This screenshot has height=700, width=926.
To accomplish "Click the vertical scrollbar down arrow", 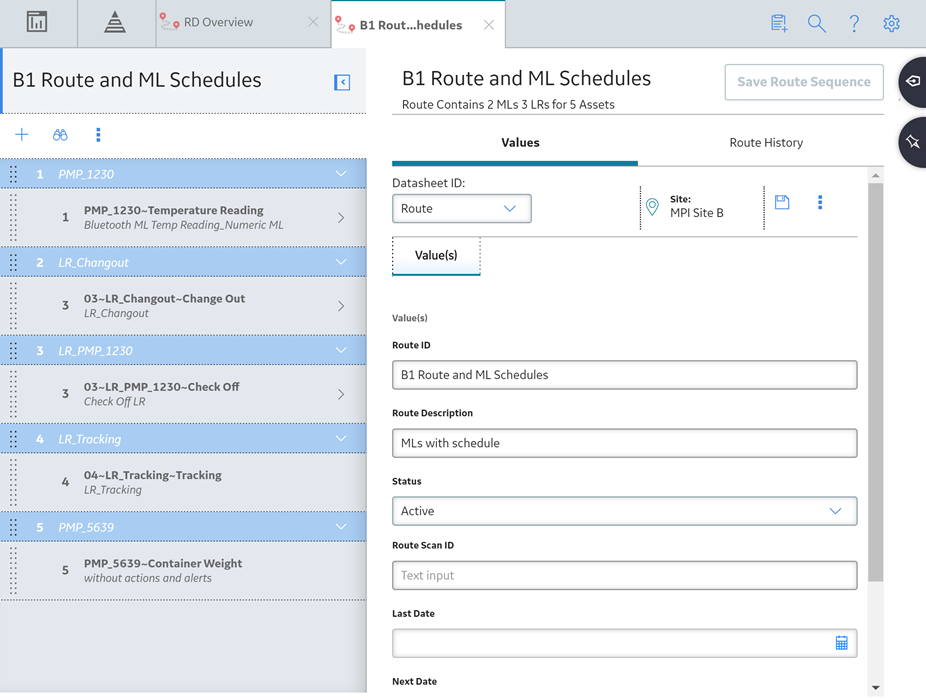I will [876, 688].
